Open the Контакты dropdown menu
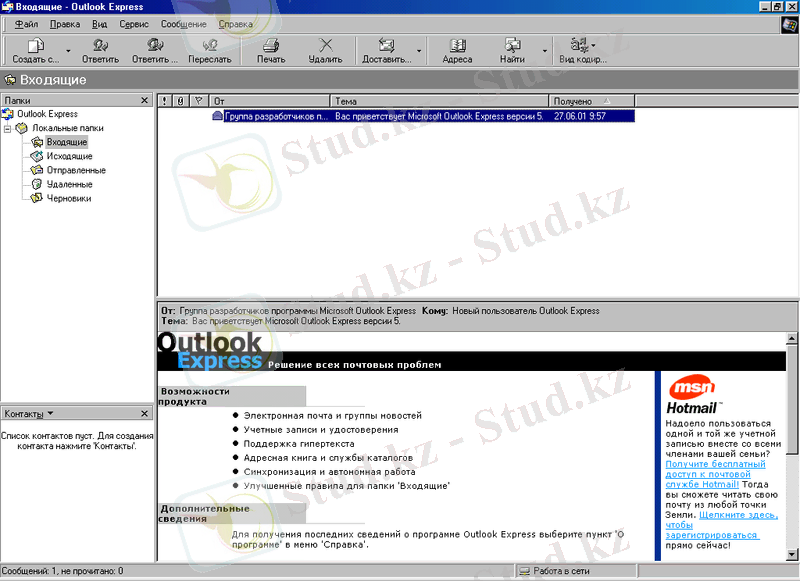 [51, 413]
